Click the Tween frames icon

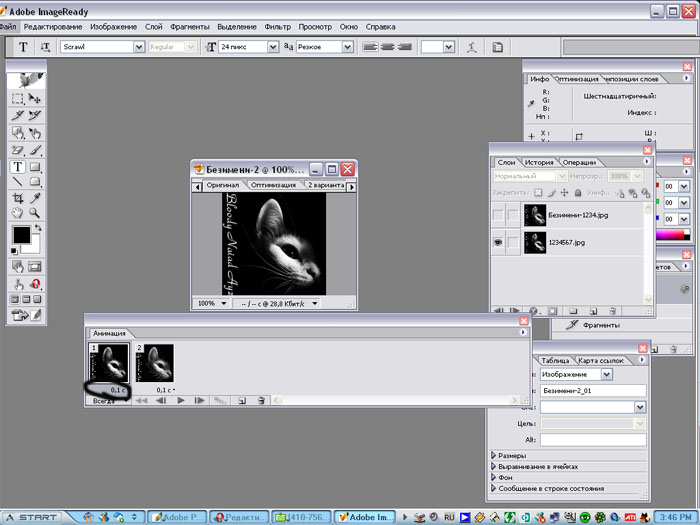coord(219,400)
